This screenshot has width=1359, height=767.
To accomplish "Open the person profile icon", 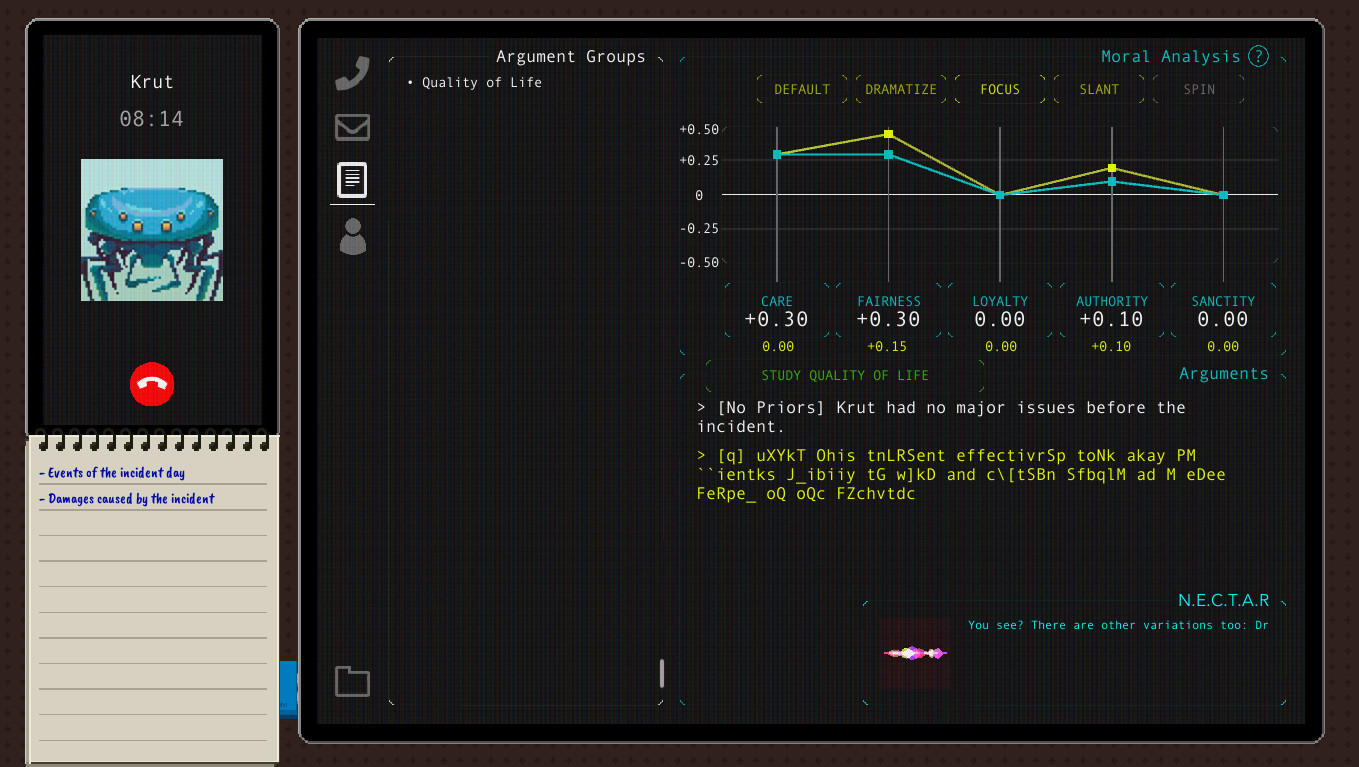I will [352, 236].
